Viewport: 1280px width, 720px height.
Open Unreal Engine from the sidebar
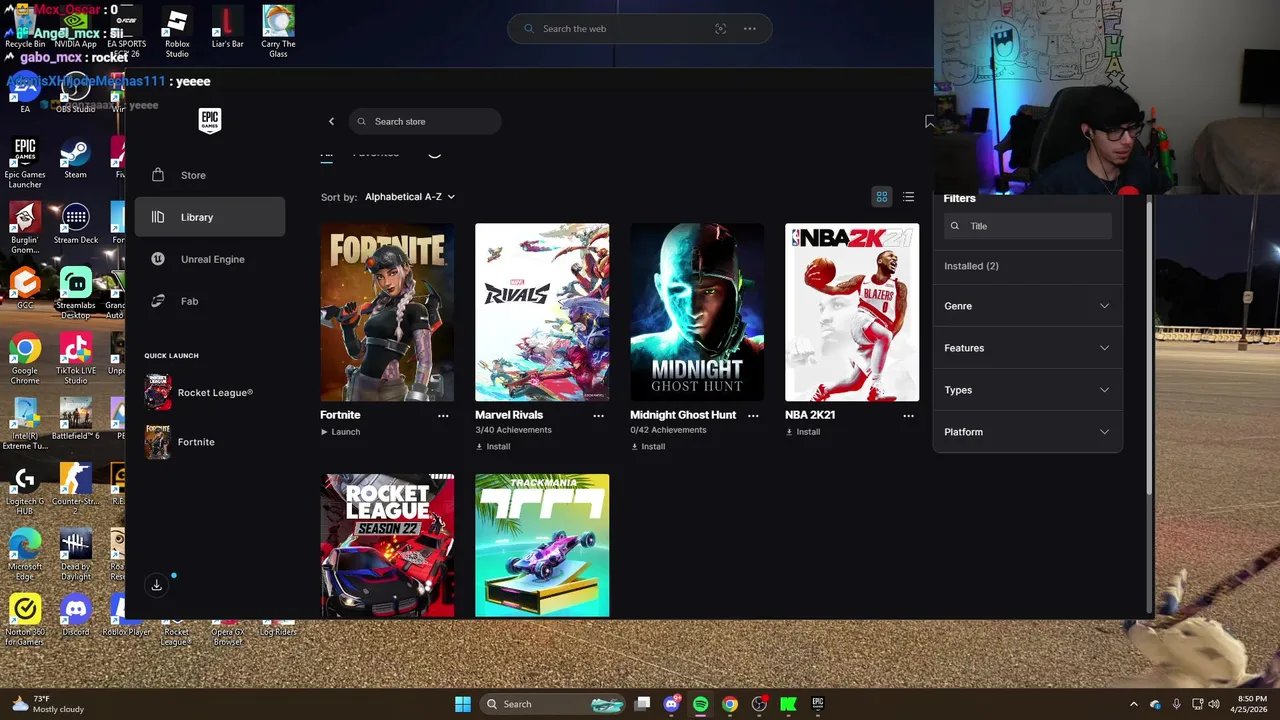[210, 259]
